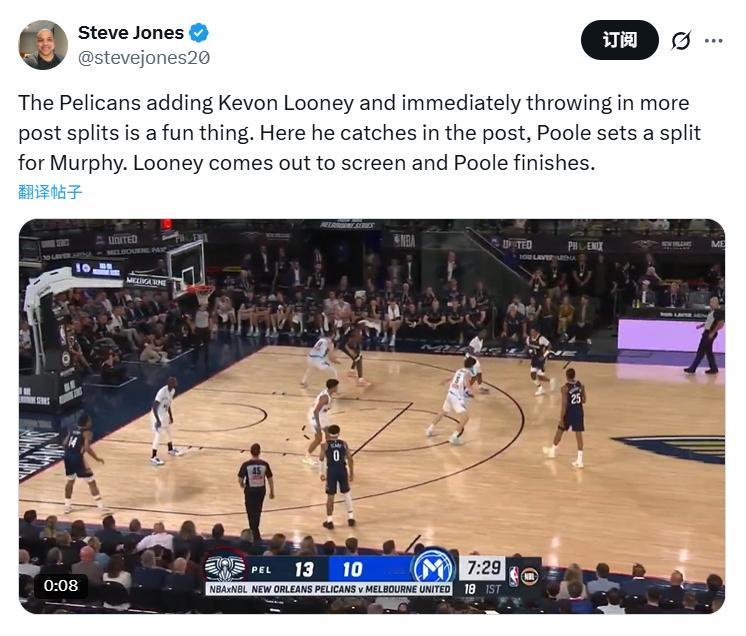Image resolution: width=746 pixels, height=636 pixels.
Task: Click the NBA logo beside game clock
Action: (x=513, y=576)
